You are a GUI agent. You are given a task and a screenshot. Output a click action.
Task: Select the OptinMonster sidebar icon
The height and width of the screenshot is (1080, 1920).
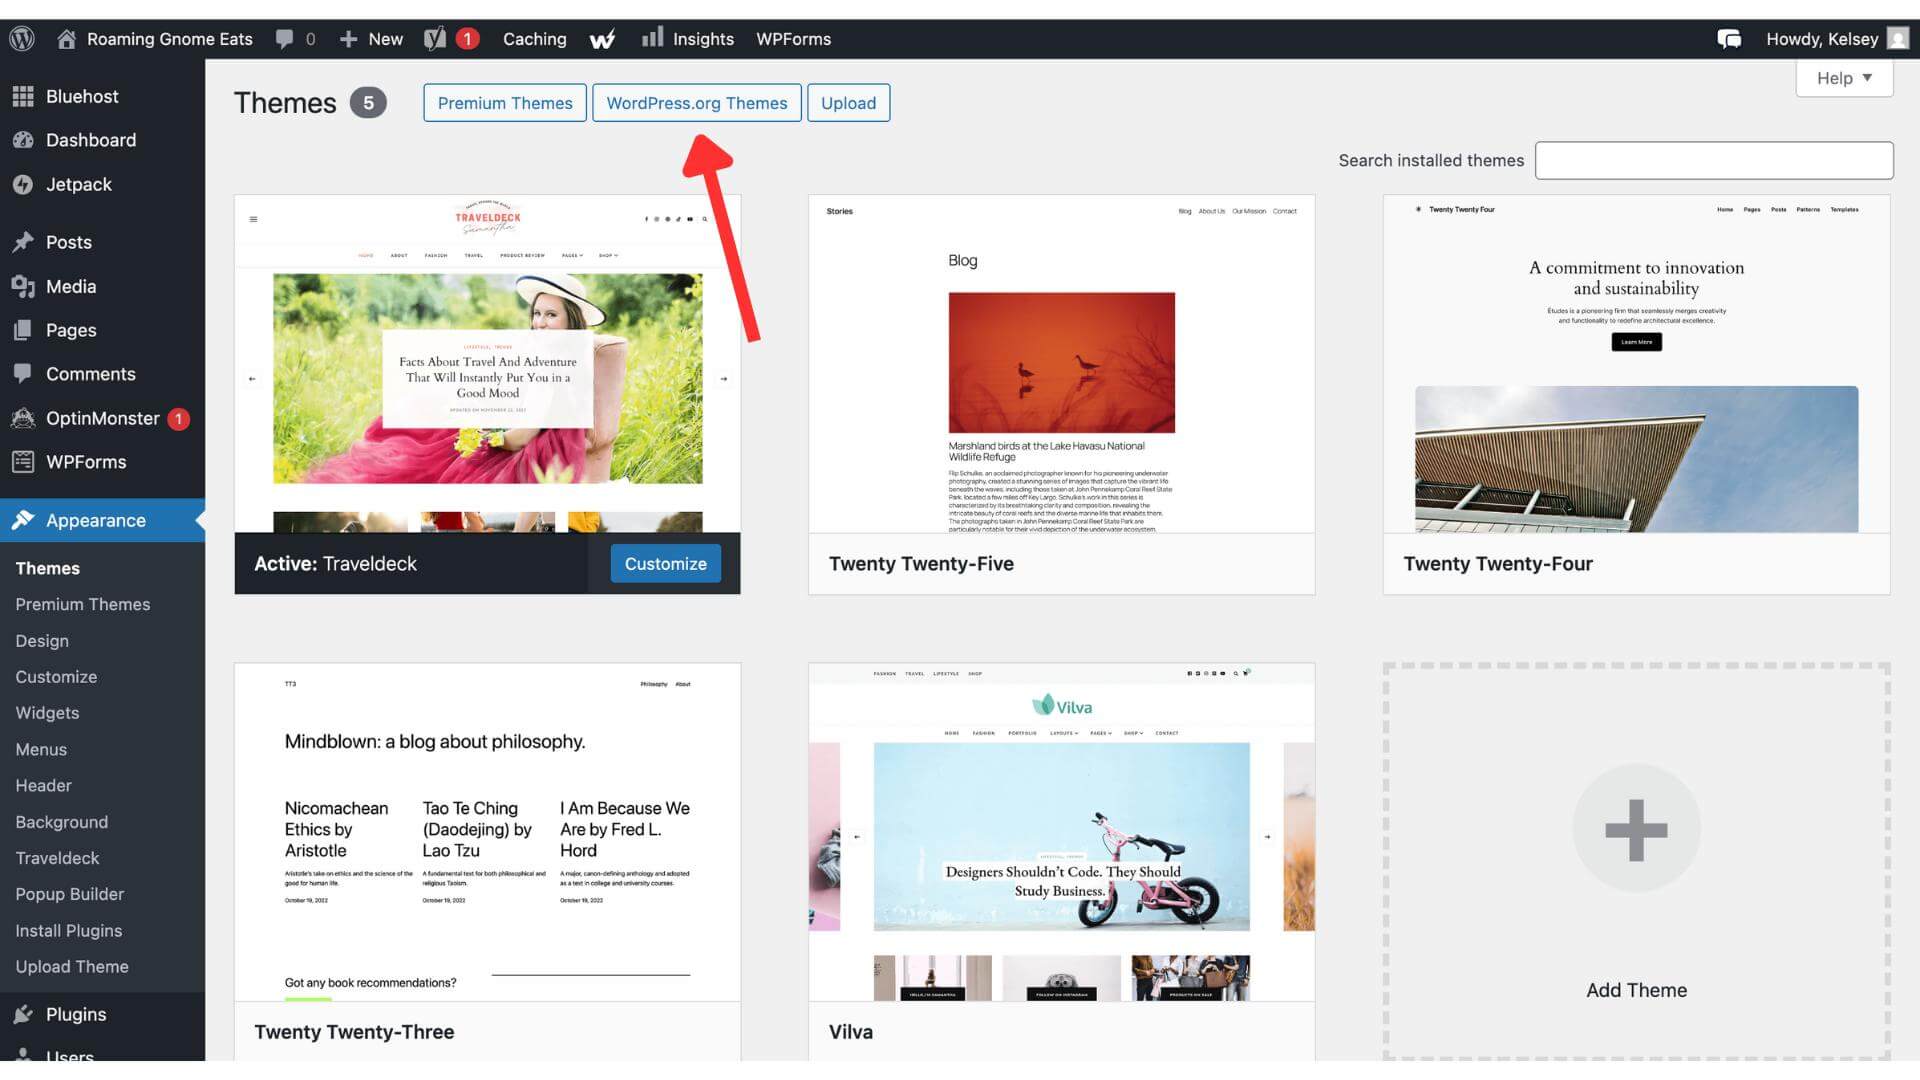pos(24,418)
